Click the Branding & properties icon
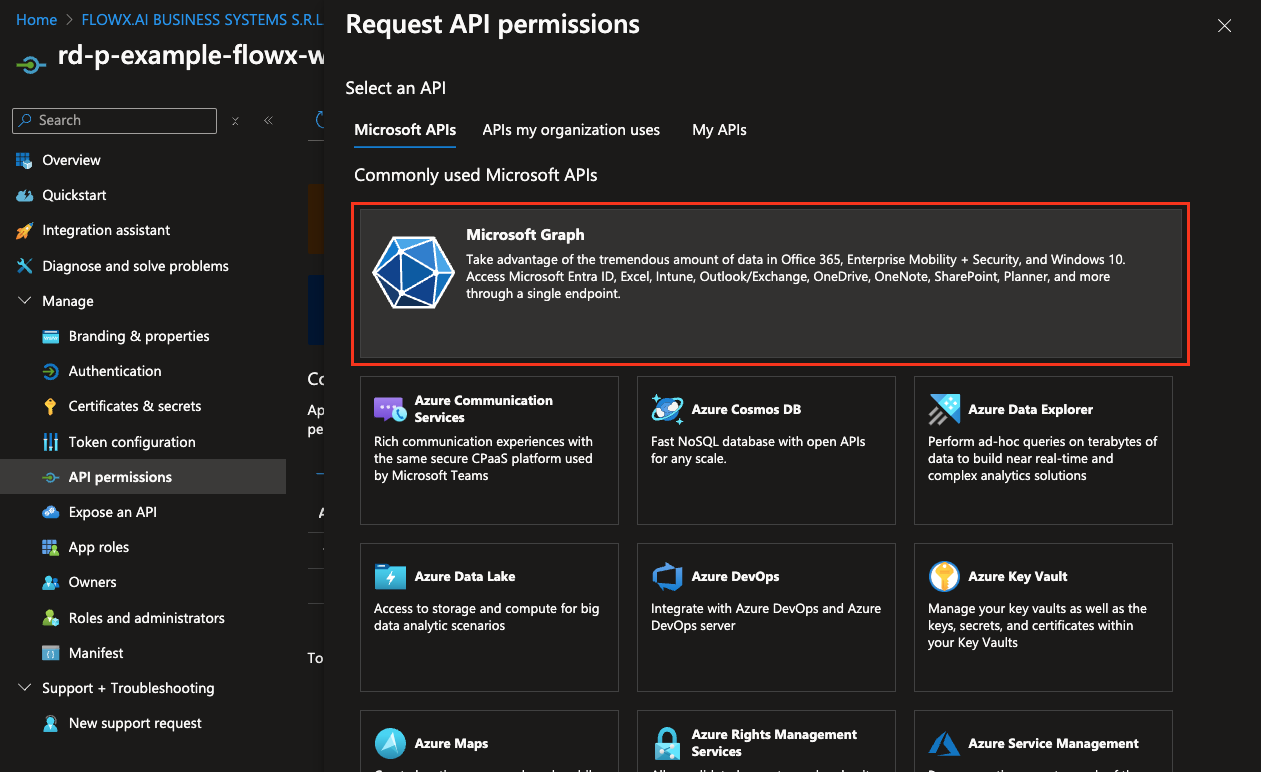The width and height of the screenshot is (1261, 772). point(50,336)
